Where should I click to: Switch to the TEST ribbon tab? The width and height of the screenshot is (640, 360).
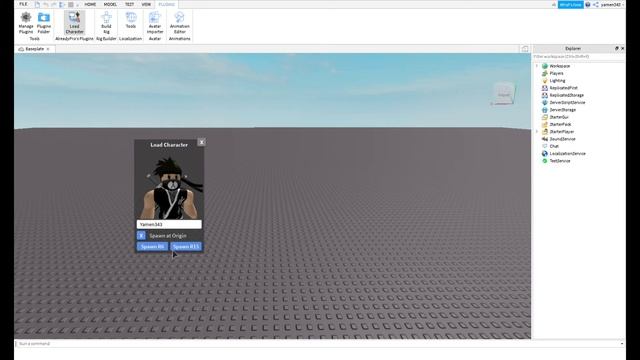[129, 4]
